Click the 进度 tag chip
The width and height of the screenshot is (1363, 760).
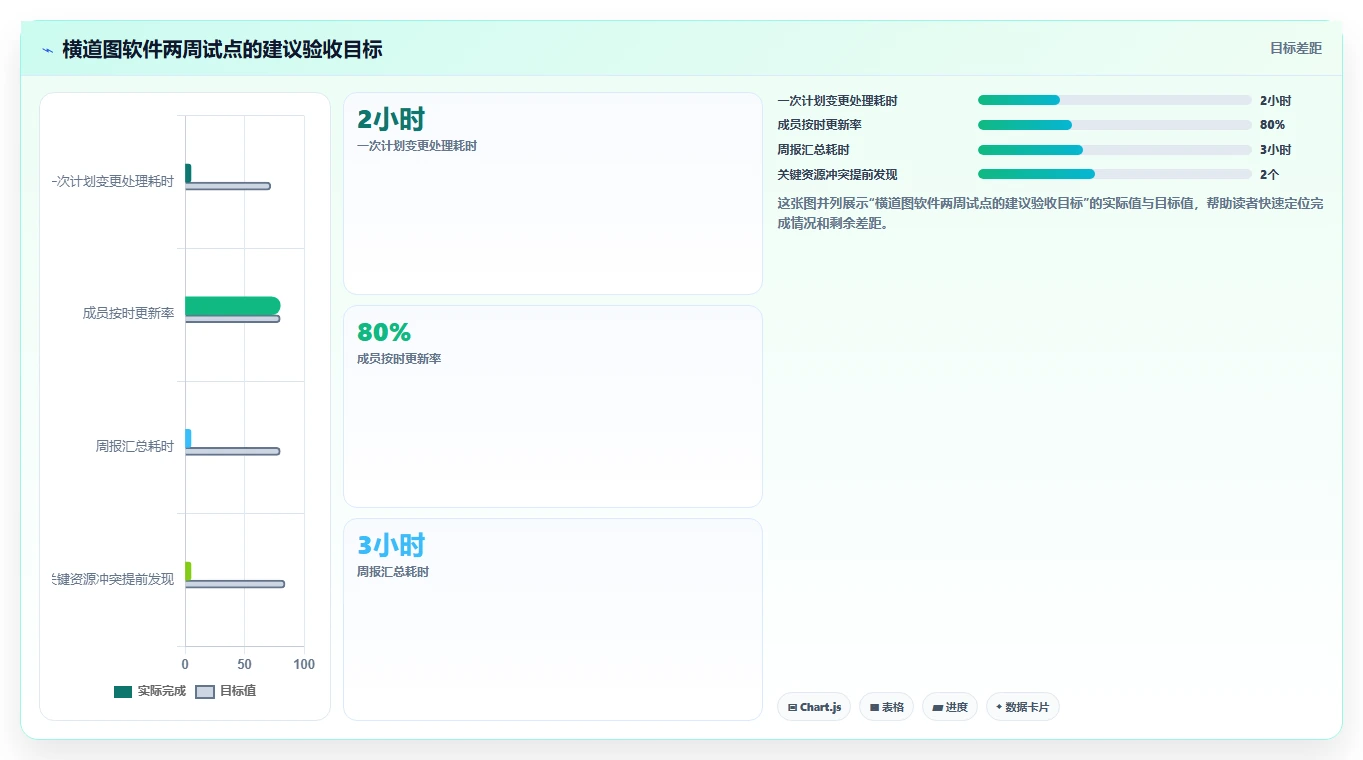tap(950, 707)
